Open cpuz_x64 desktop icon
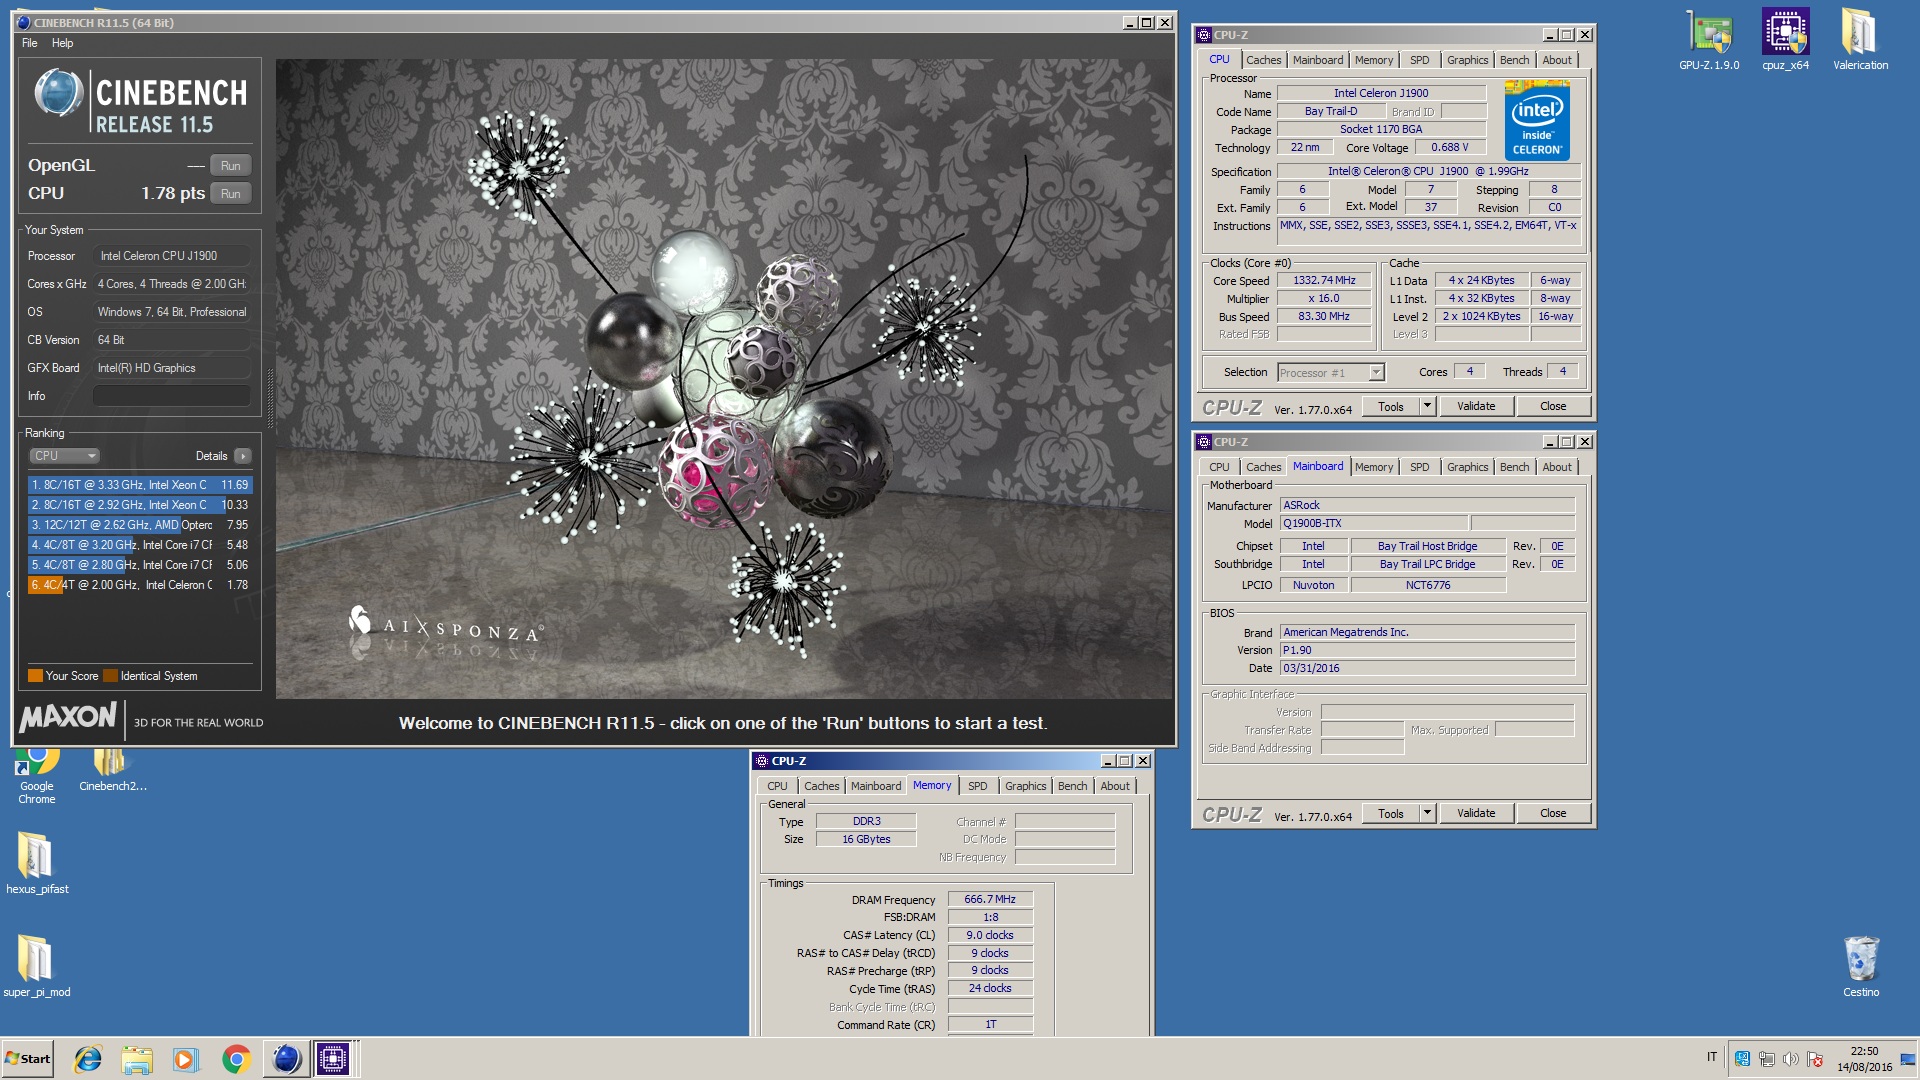Screen dimensions: 1920x1080 pos(1785,40)
